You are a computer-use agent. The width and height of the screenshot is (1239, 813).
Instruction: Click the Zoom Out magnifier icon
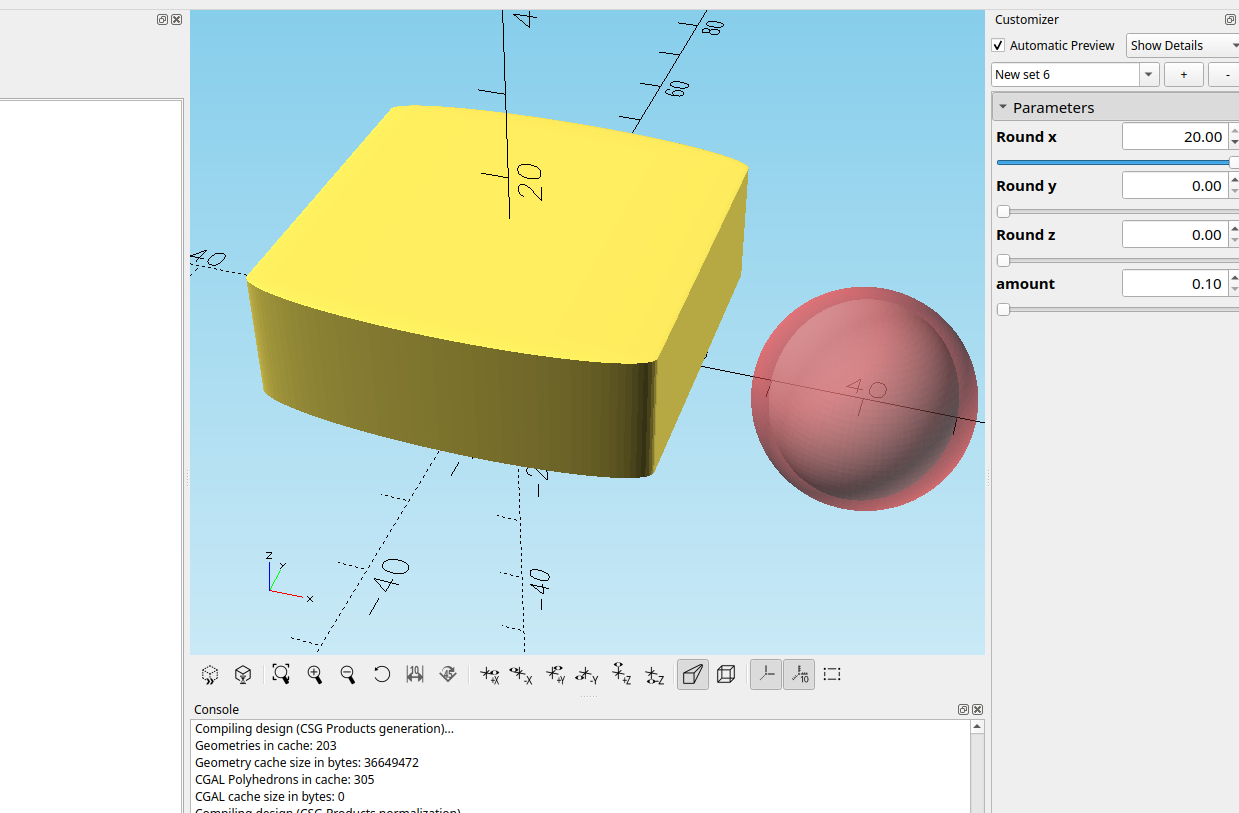click(348, 675)
